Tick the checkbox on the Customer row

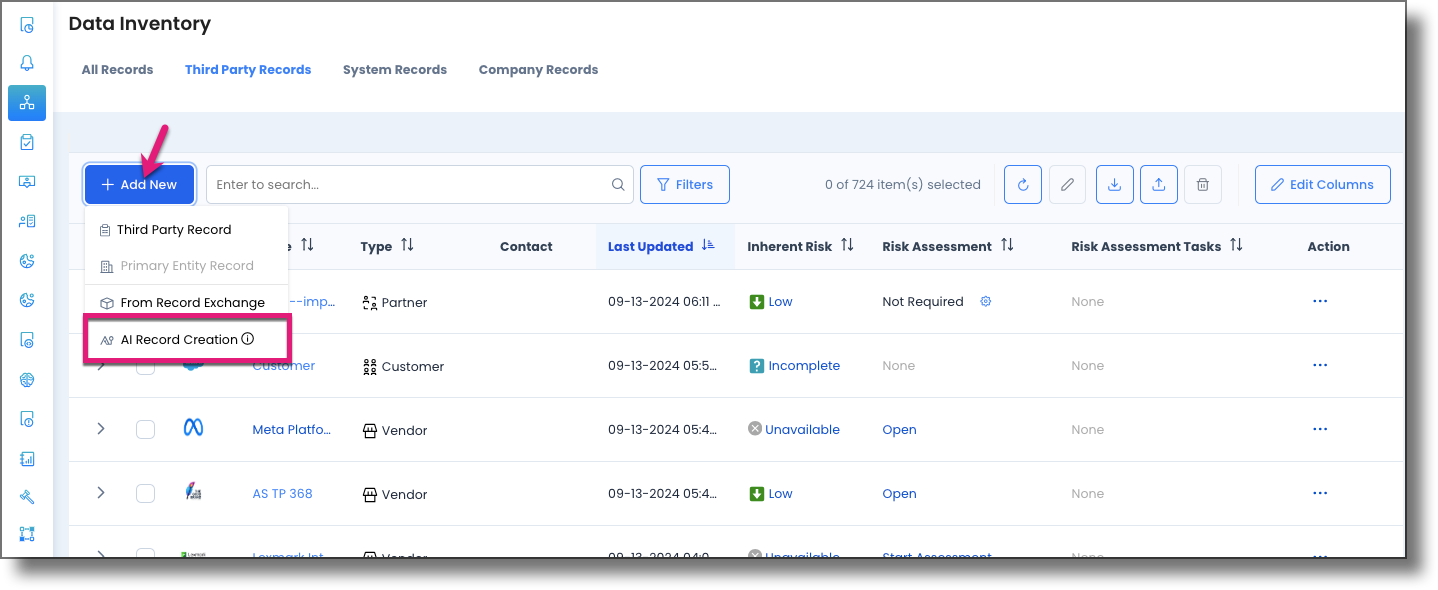coord(145,365)
